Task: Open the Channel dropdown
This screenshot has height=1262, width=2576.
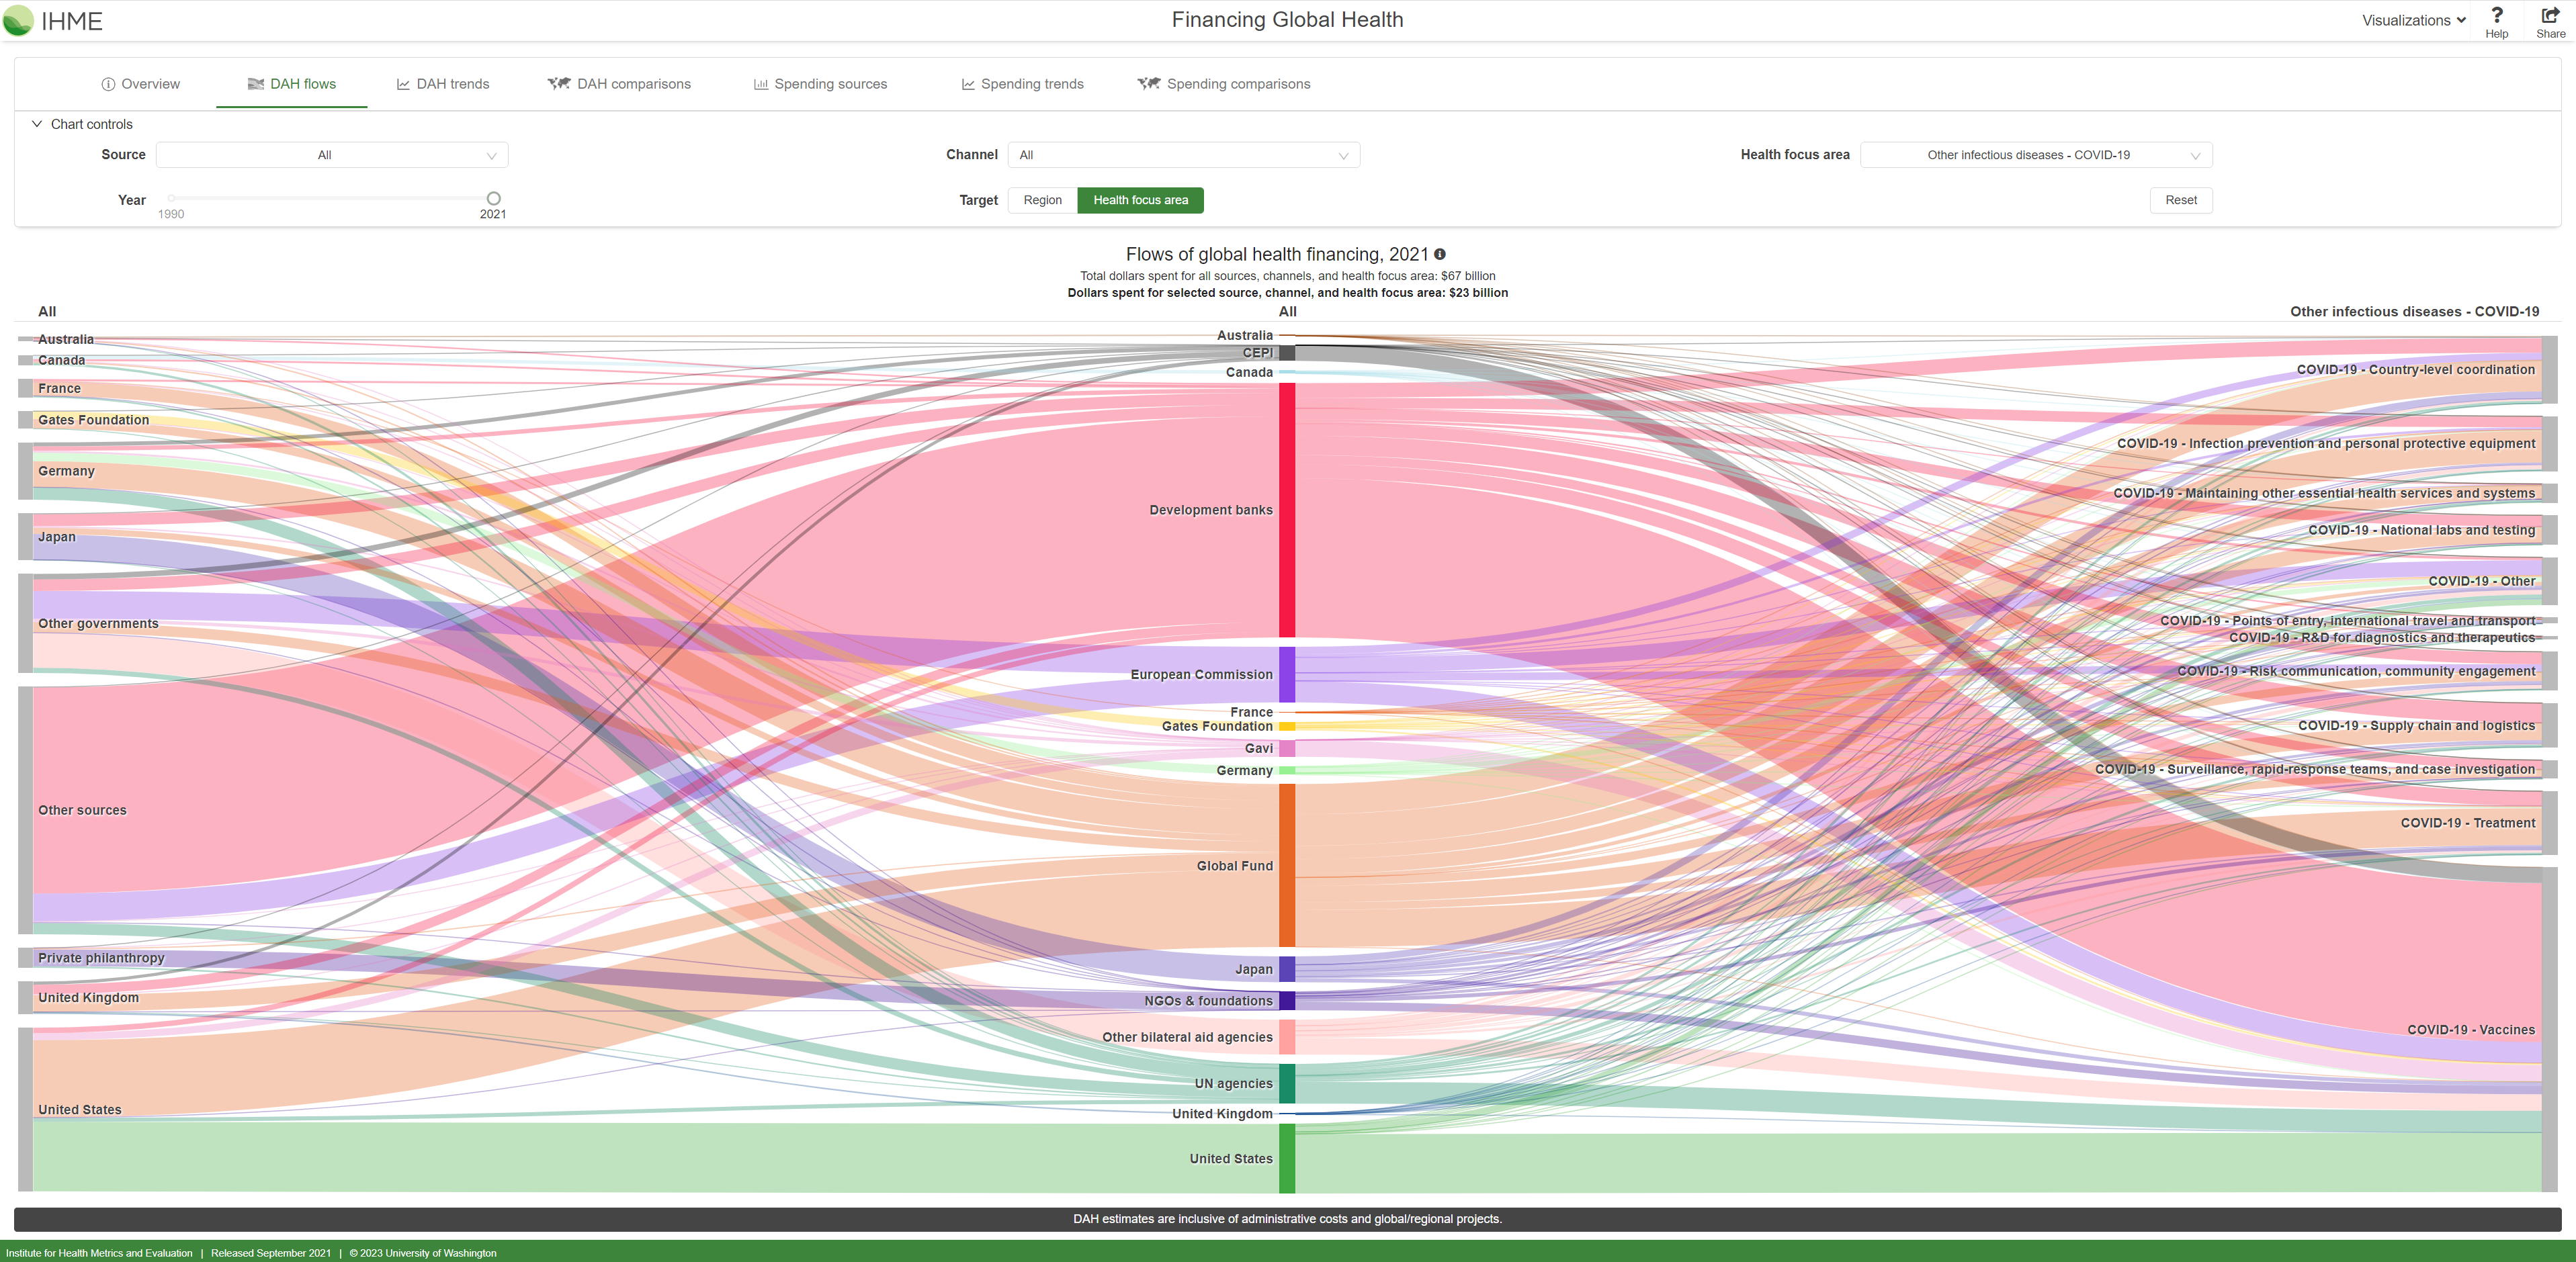Action: (x=1184, y=155)
